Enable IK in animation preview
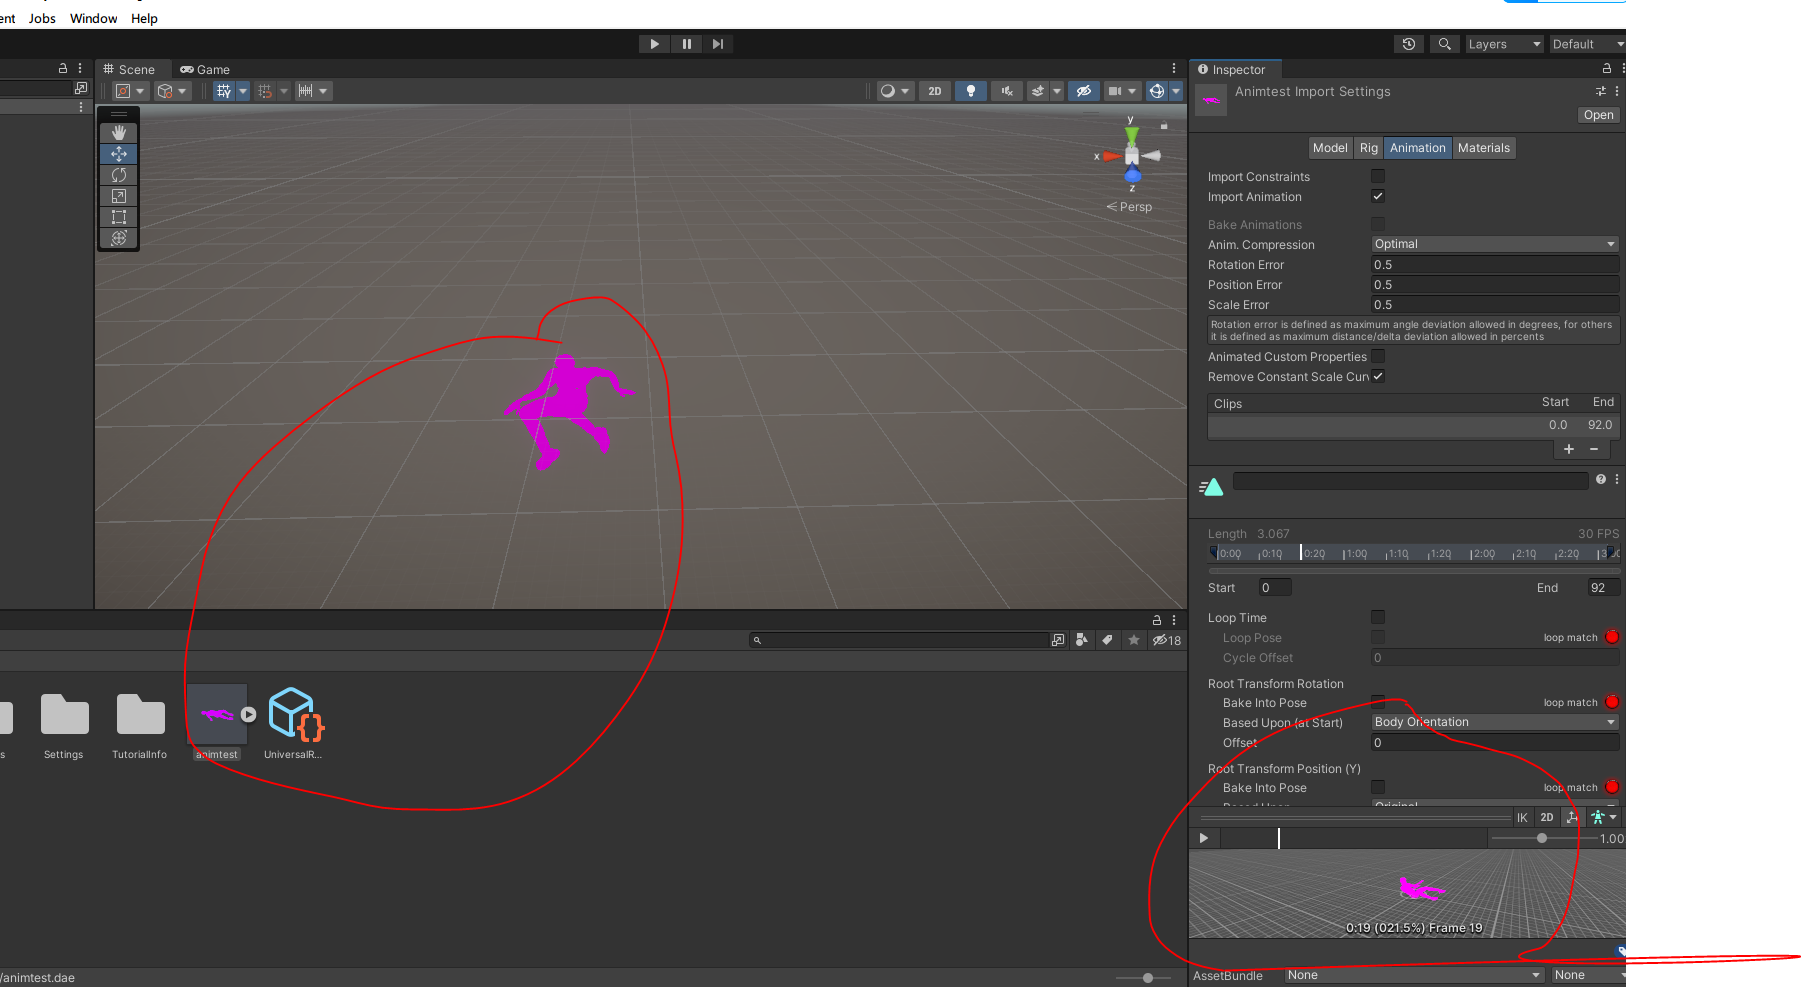This screenshot has height=987, width=1801. pos(1522,817)
